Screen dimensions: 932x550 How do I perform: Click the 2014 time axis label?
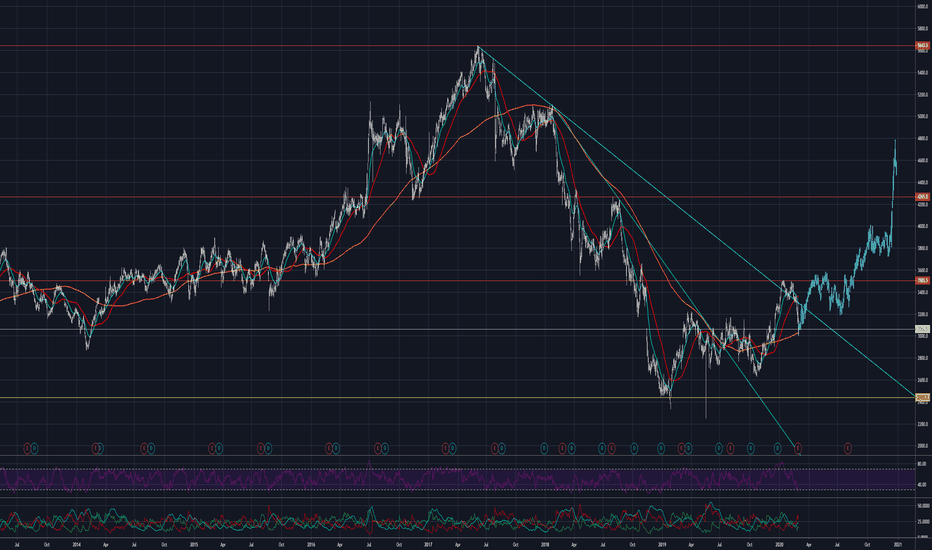pyautogui.click(x=76, y=544)
